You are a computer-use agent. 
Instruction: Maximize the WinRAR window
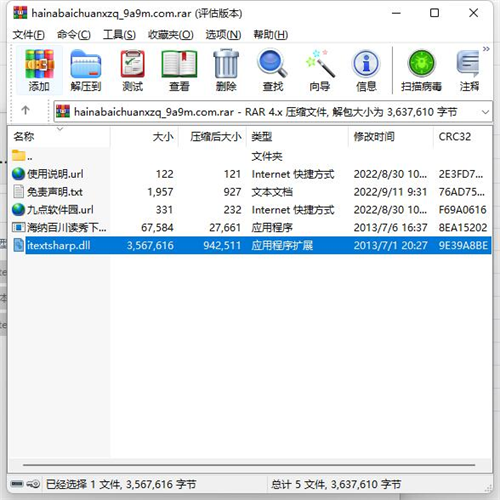434,13
